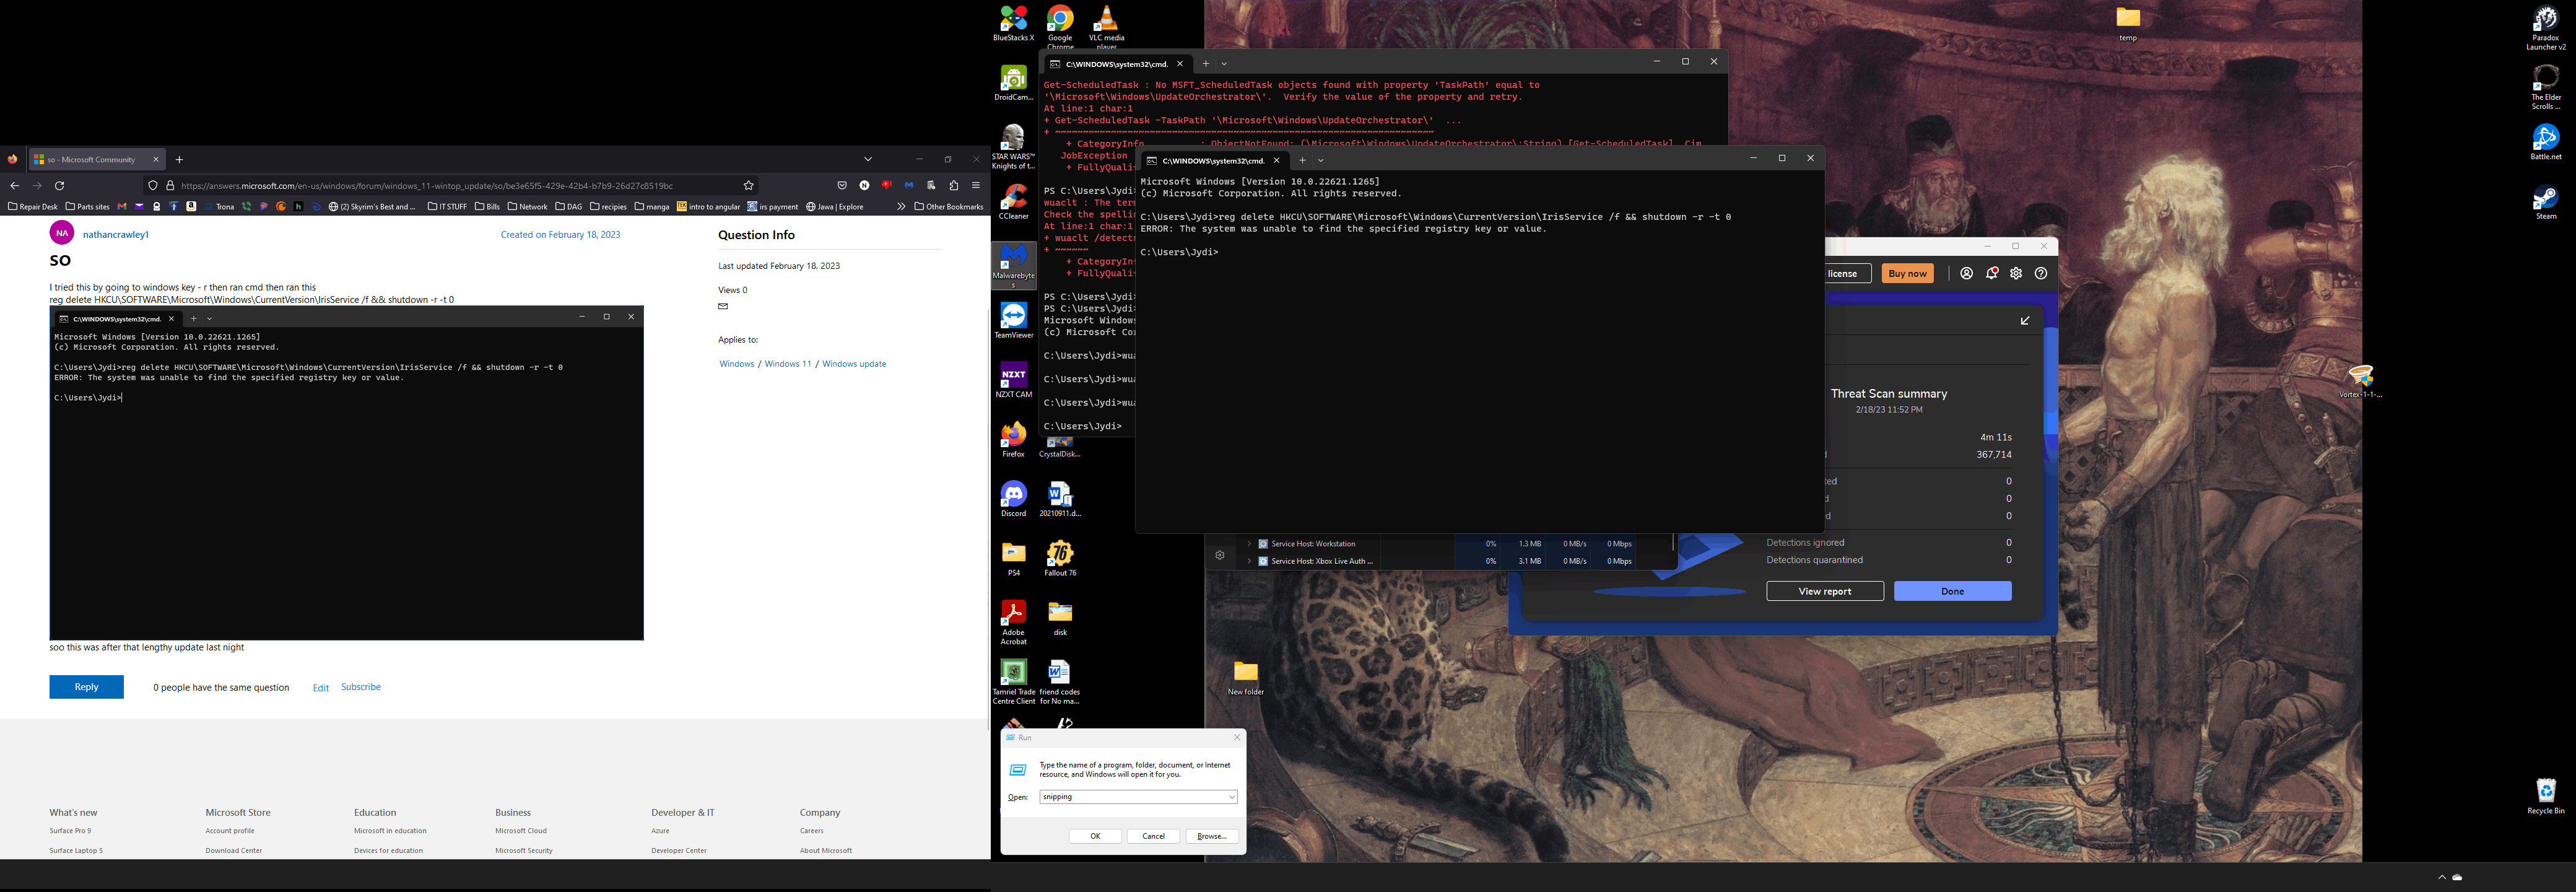Expand Service Host: Xbox Live Auth row
This screenshot has width=2576, height=892.
(x=1249, y=562)
